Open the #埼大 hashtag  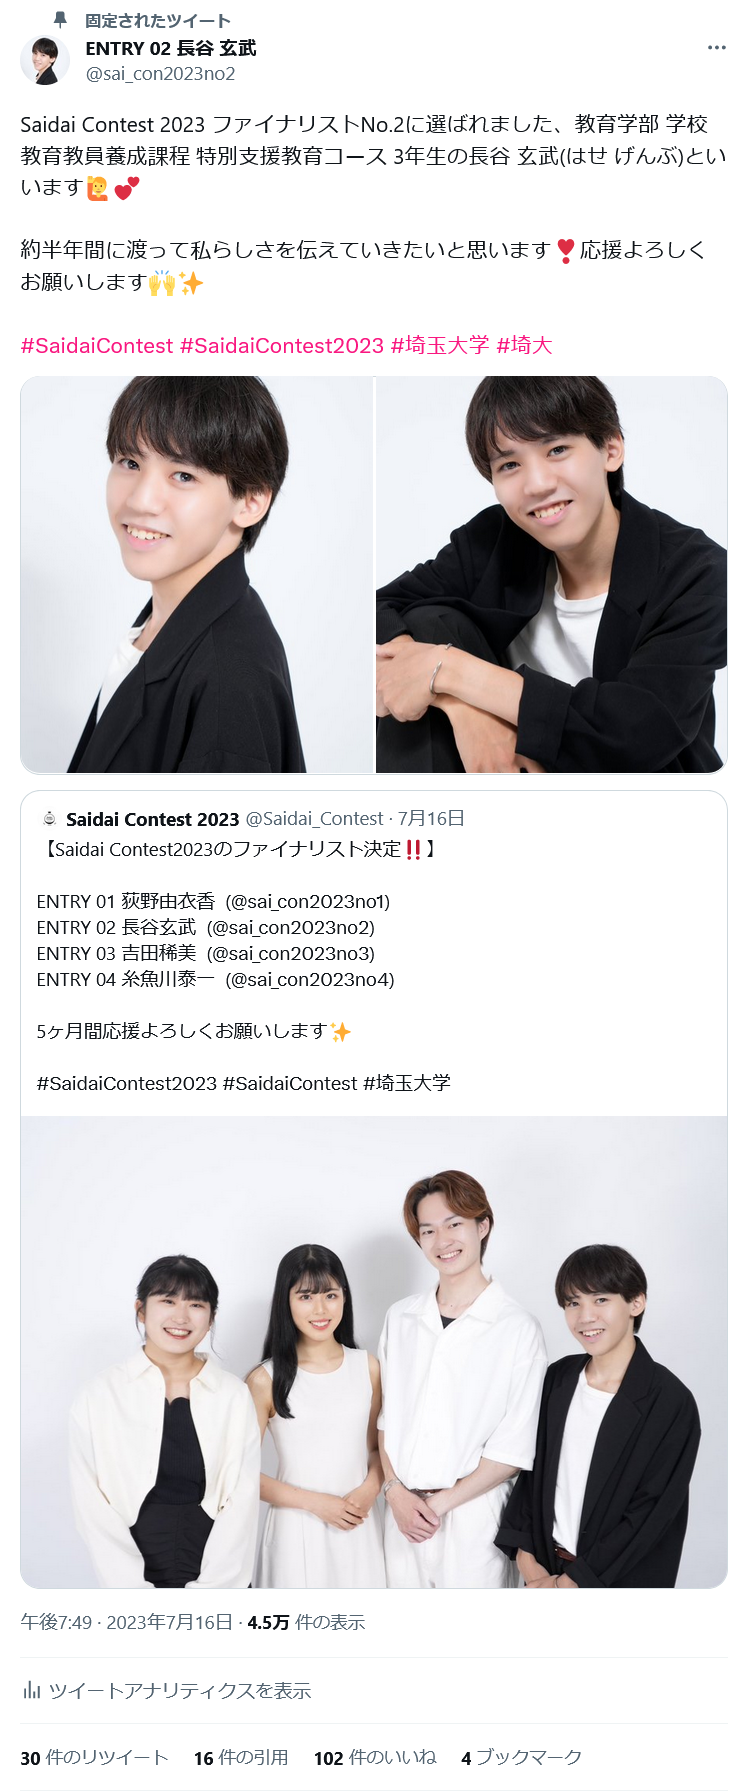524,346
